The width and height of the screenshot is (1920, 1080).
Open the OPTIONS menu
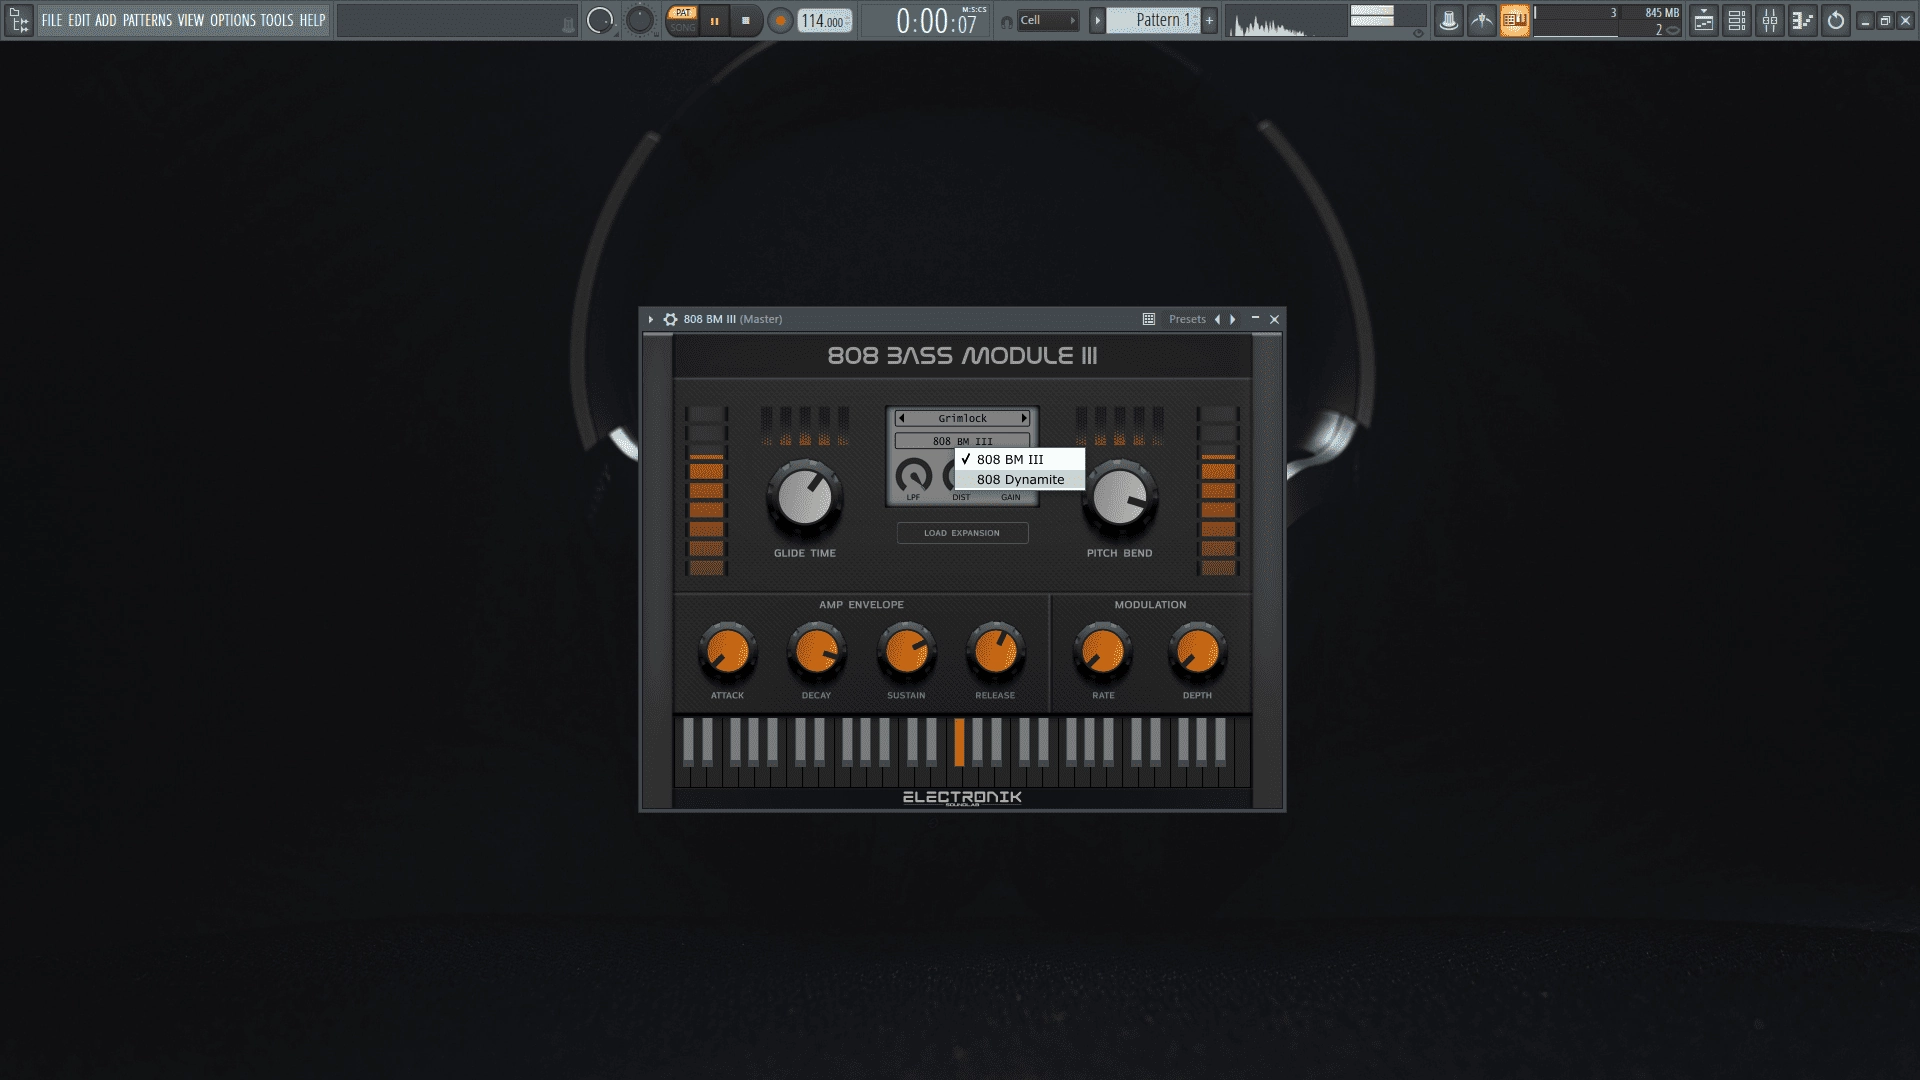click(x=232, y=20)
